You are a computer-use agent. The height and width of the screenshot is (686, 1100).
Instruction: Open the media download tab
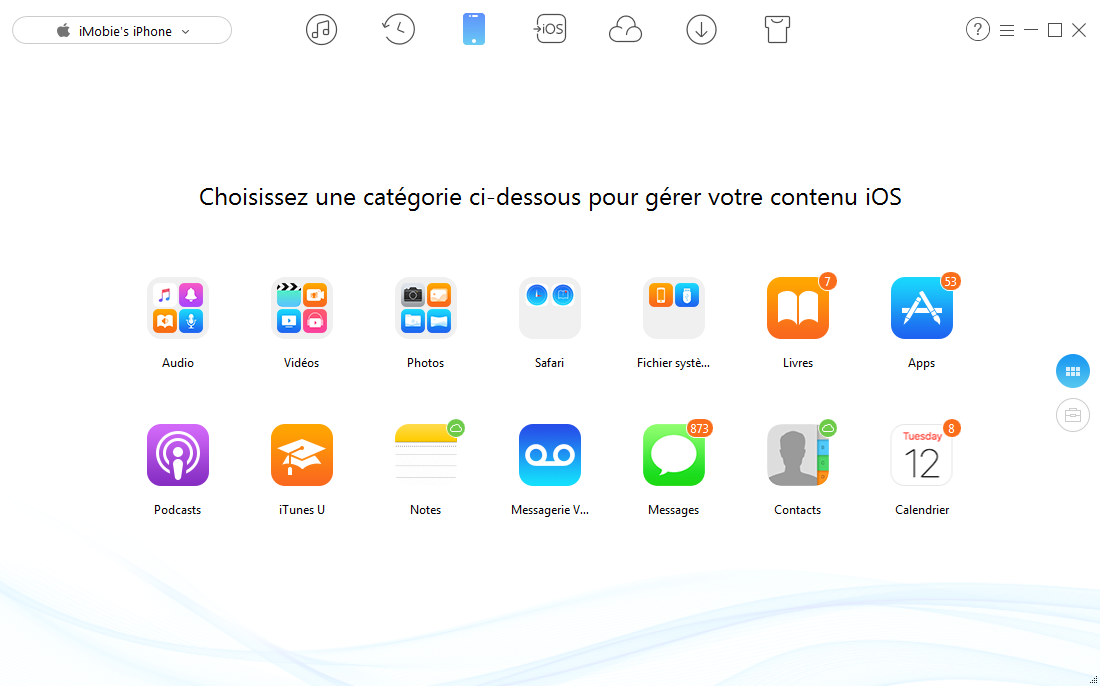pos(702,29)
